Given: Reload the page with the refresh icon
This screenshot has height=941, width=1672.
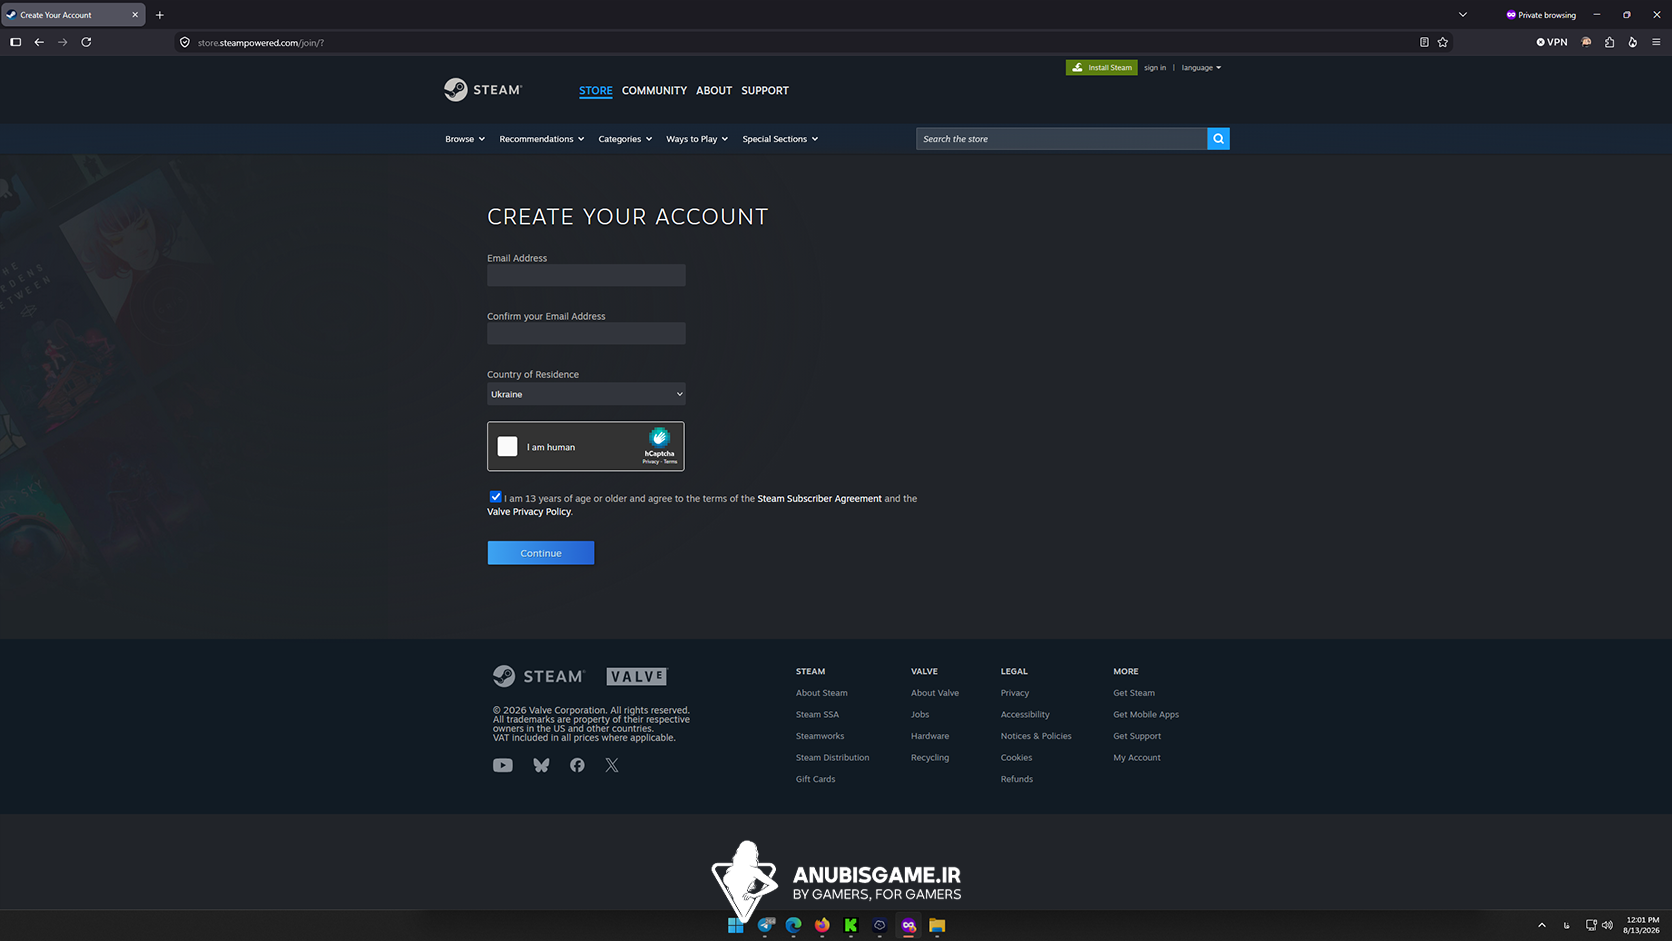Looking at the screenshot, I should [x=86, y=42].
